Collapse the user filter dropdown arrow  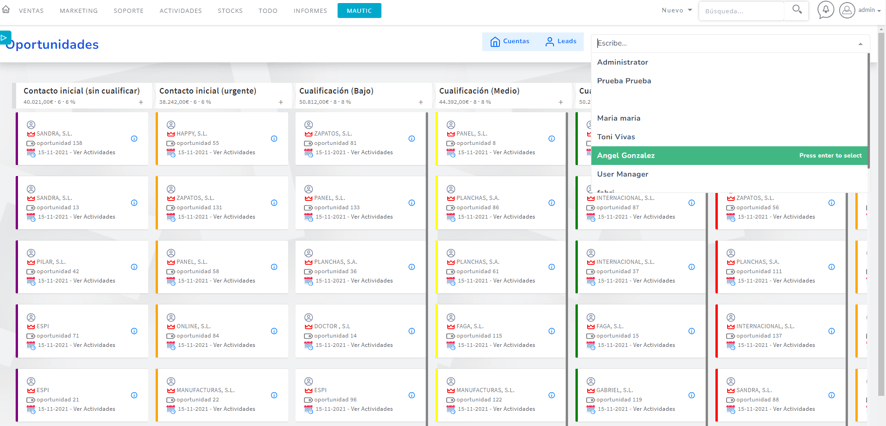point(860,44)
